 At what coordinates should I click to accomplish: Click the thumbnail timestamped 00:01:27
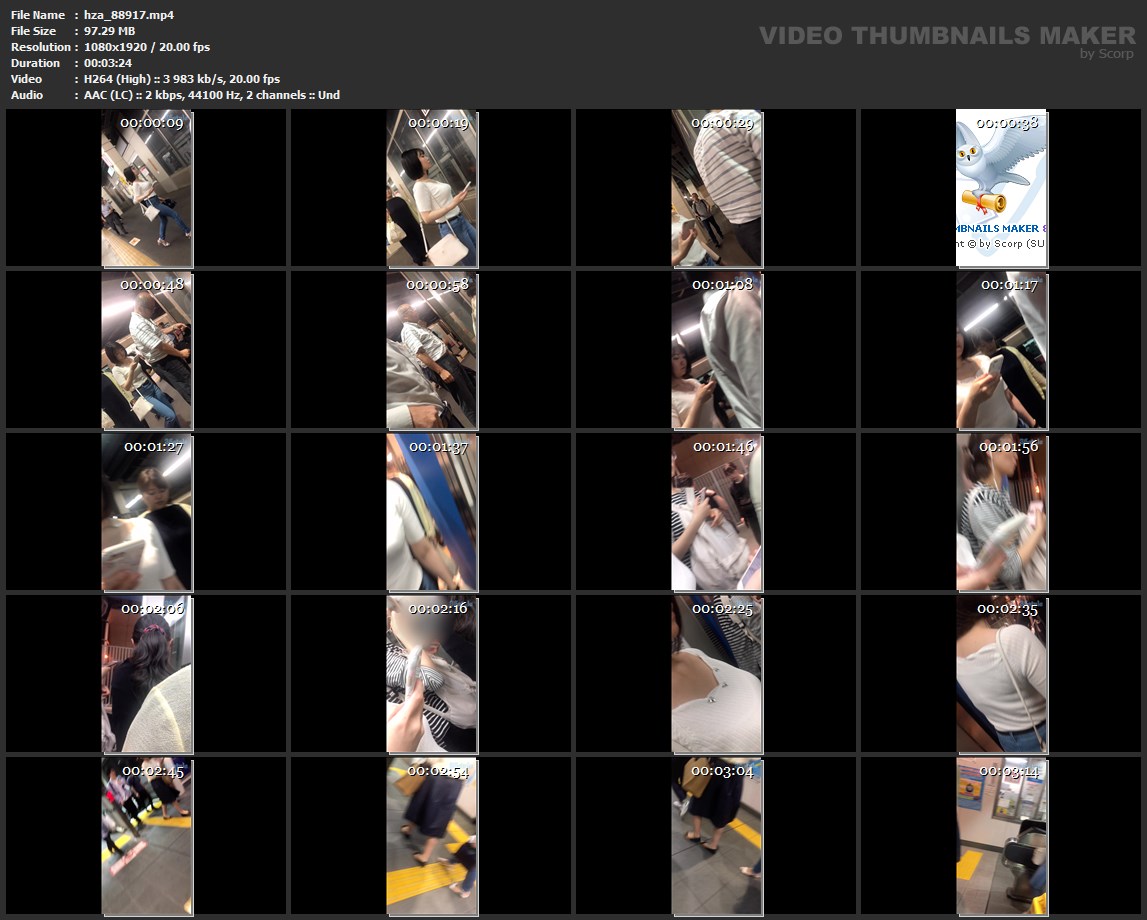[x=147, y=512]
